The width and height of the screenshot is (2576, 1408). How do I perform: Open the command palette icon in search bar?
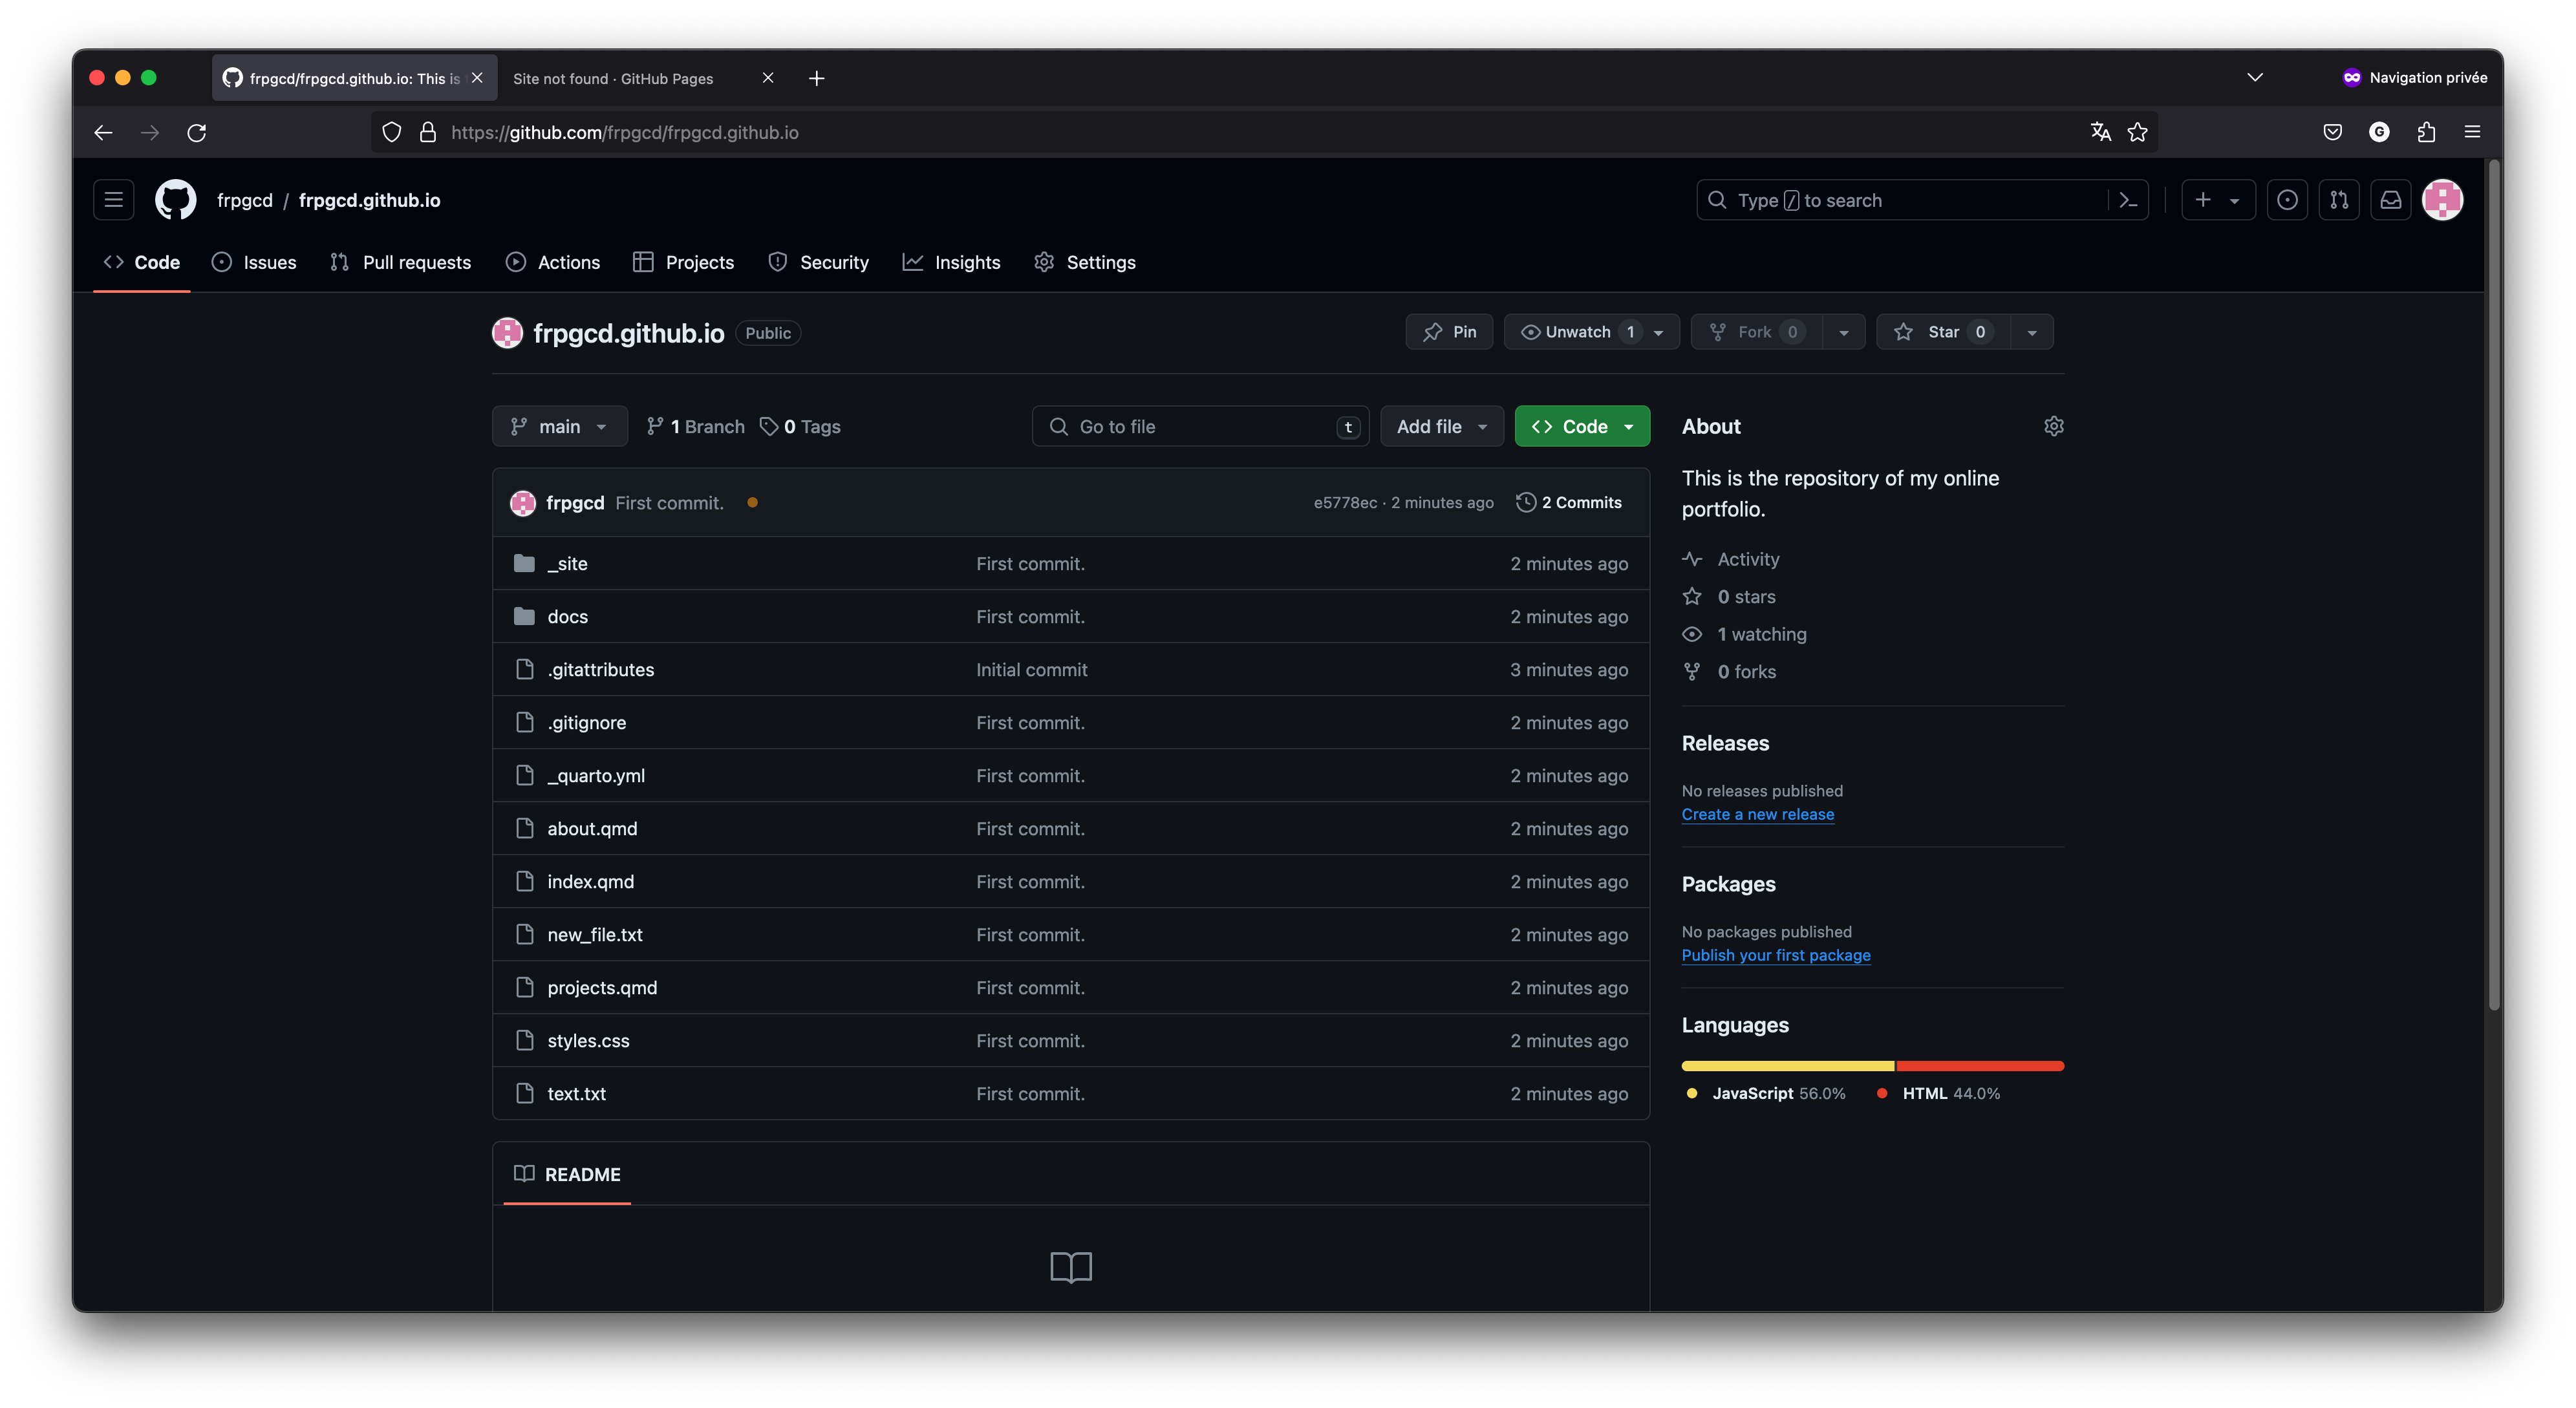pos(2128,200)
